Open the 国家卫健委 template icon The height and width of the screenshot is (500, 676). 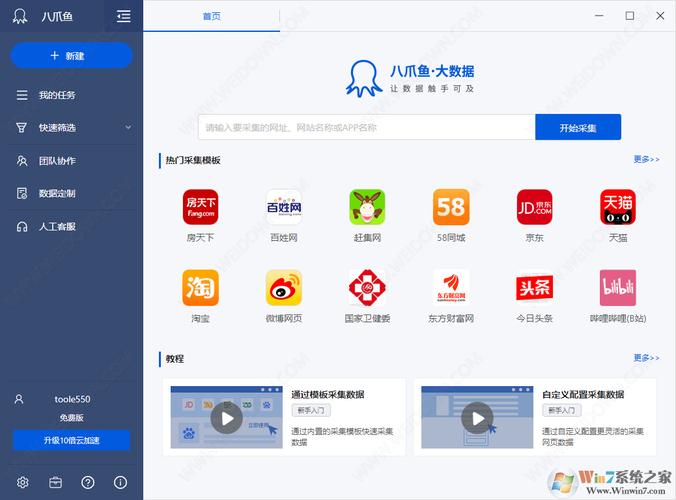pyautogui.click(x=367, y=288)
